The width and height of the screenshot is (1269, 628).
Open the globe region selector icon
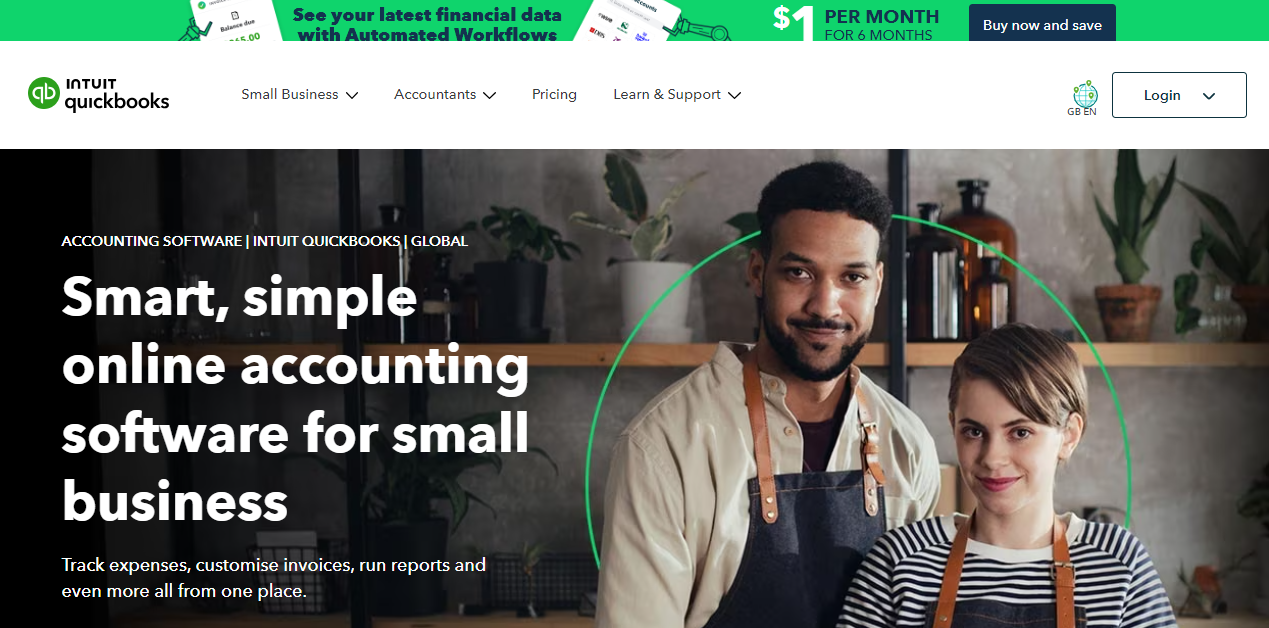pyautogui.click(x=1085, y=94)
